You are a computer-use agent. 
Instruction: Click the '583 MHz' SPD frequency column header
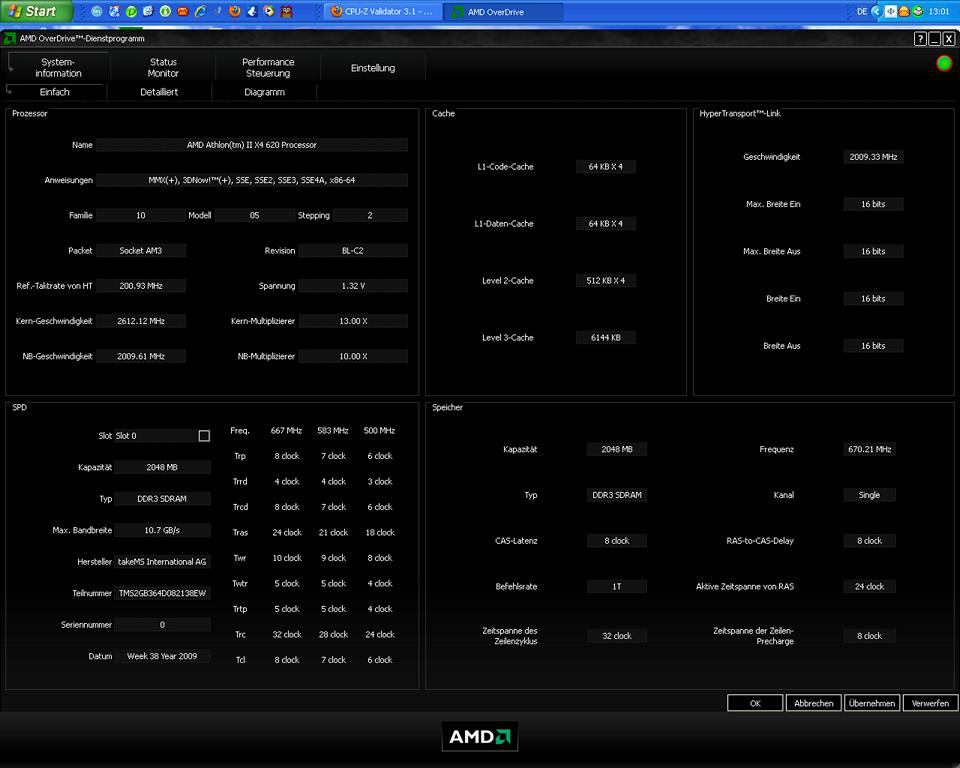pos(332,431)
